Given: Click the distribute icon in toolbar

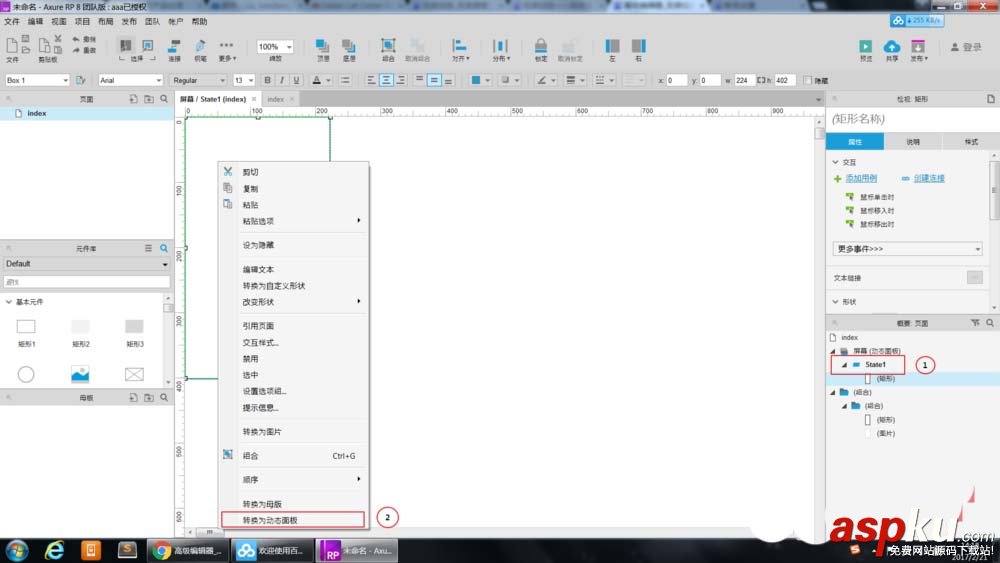Looking at the screenshot, I should [x=500, y=46].
